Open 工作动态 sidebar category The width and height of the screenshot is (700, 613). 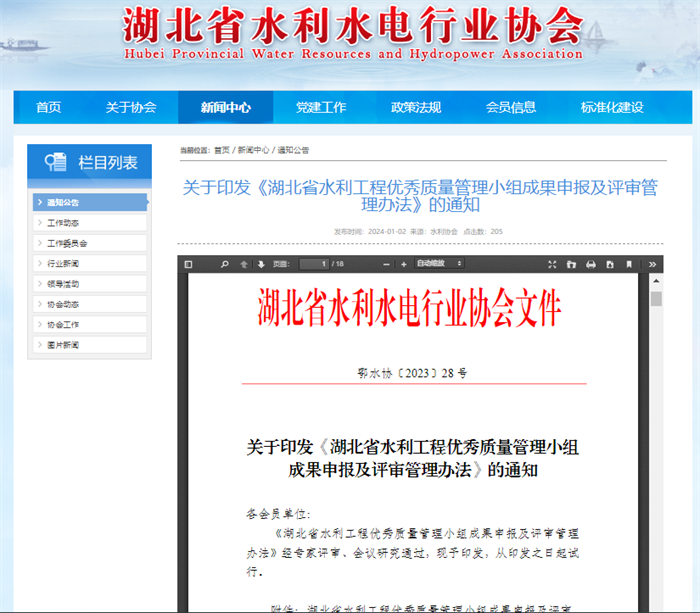click(x=90, y=223)
